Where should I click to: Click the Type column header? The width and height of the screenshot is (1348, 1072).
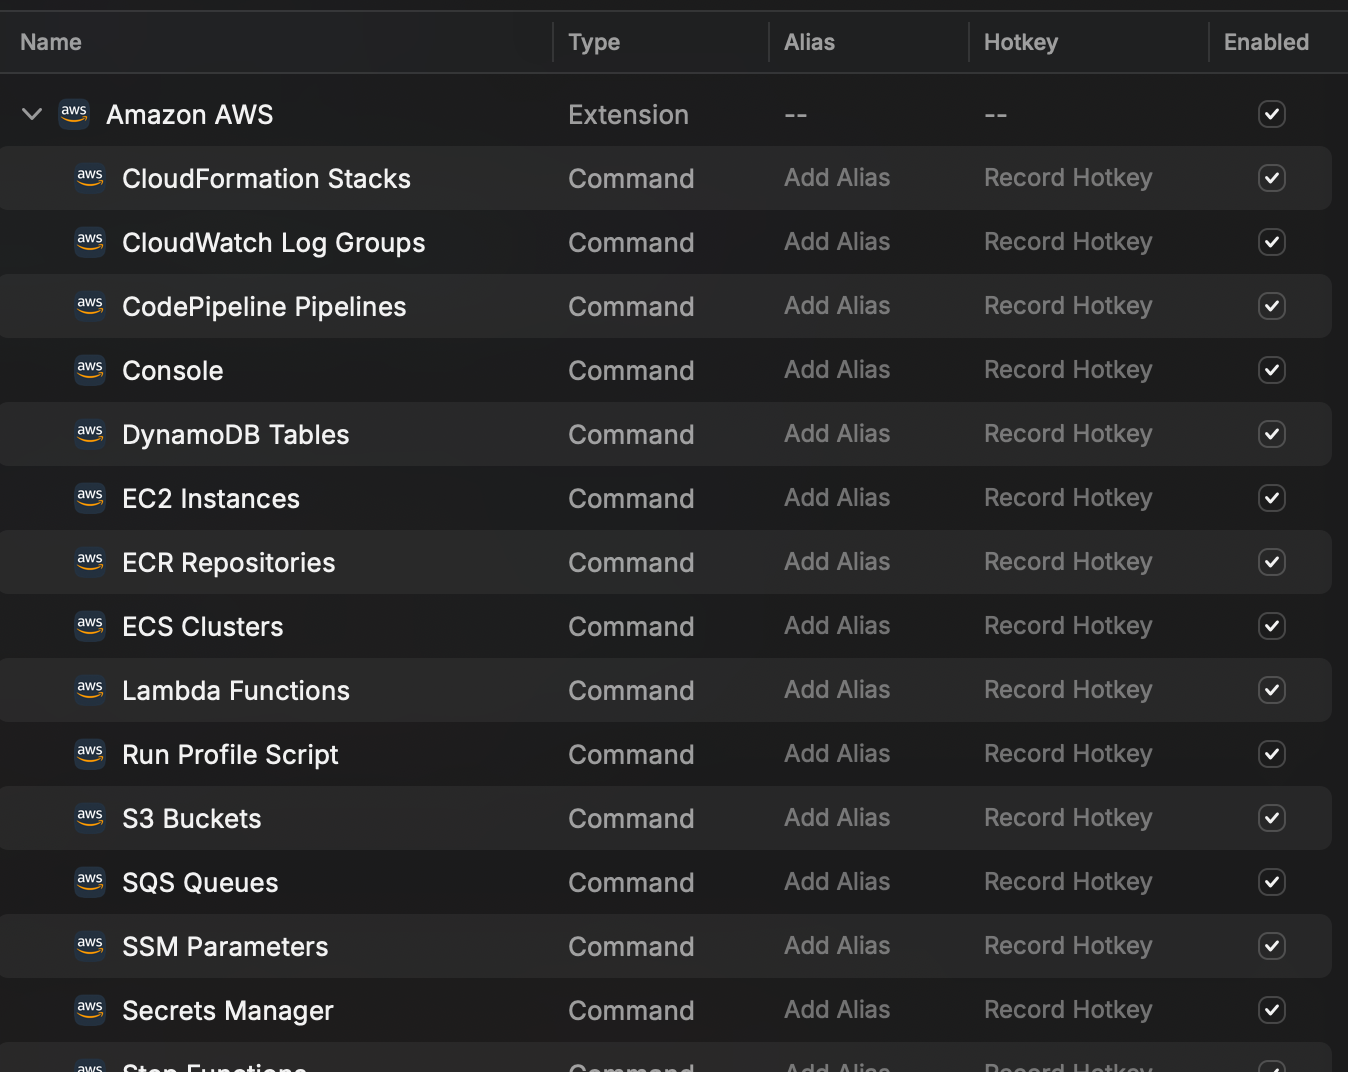click(x=594, y=42)
